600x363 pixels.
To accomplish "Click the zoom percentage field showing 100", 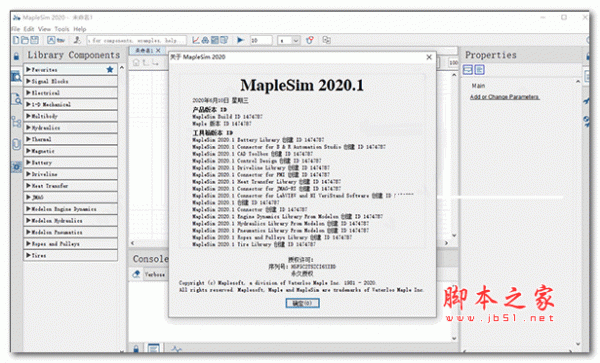I will 453,62.
